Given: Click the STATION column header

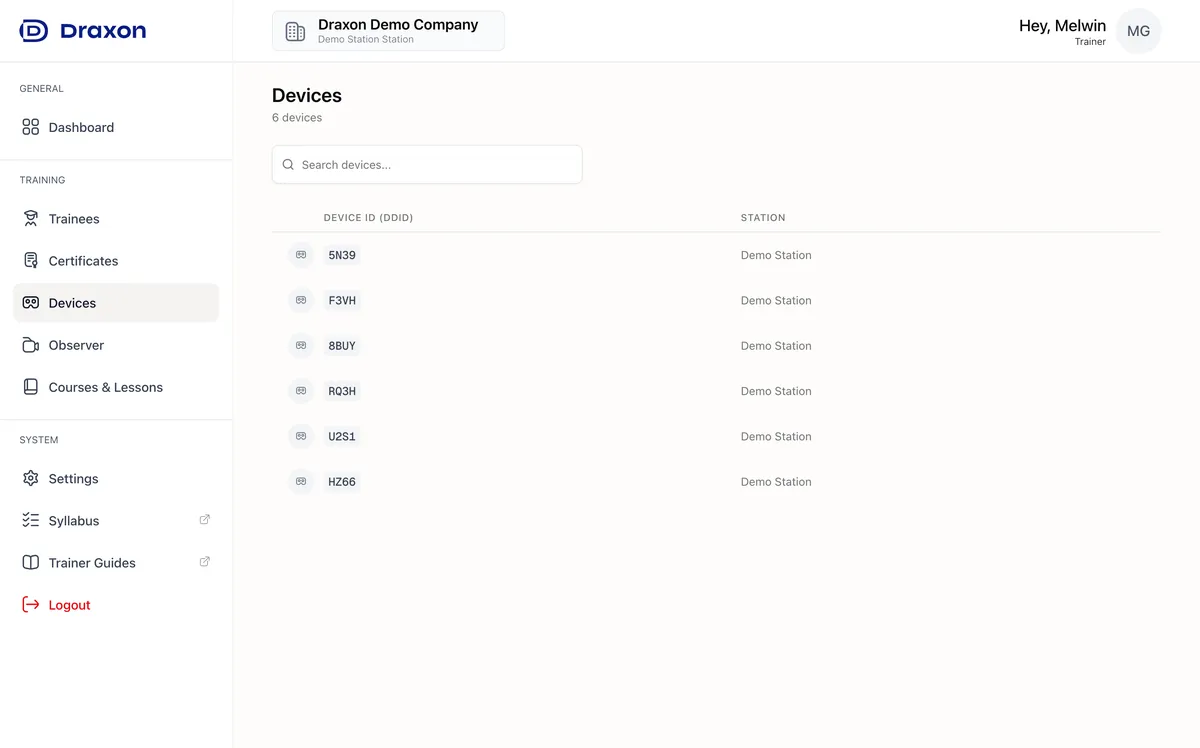Looking at the screenshot, I should (x=763, y=218).
